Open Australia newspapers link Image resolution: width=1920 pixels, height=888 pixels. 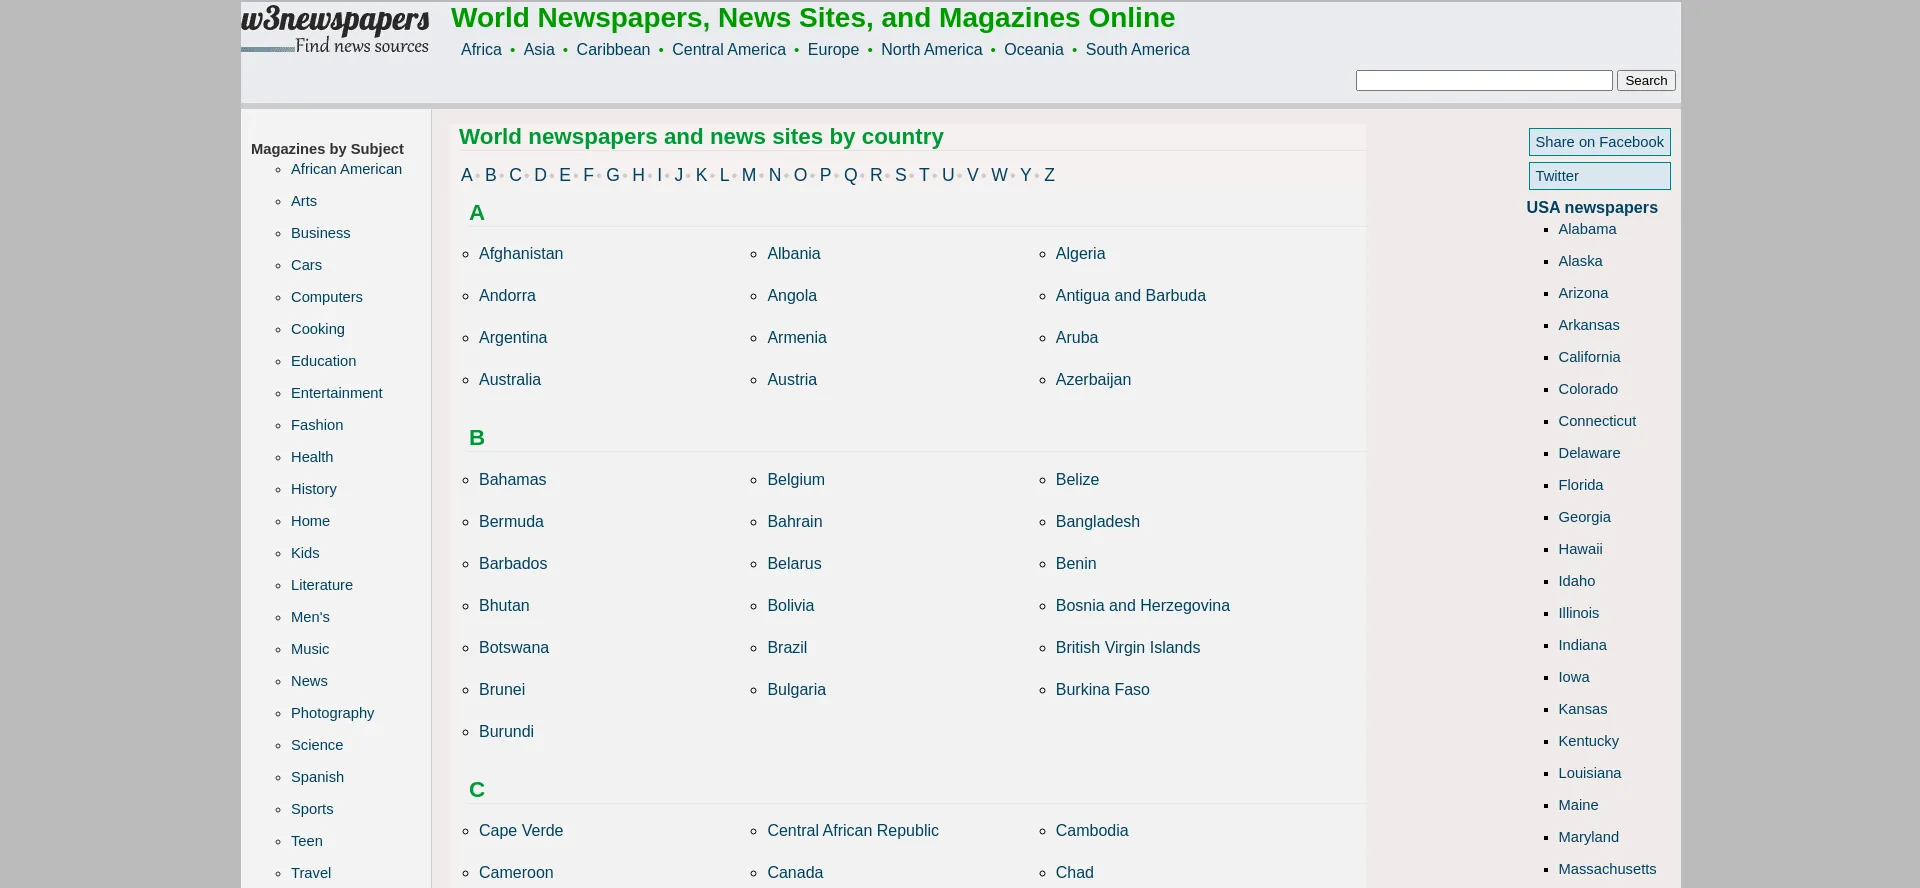pos(510,380)
